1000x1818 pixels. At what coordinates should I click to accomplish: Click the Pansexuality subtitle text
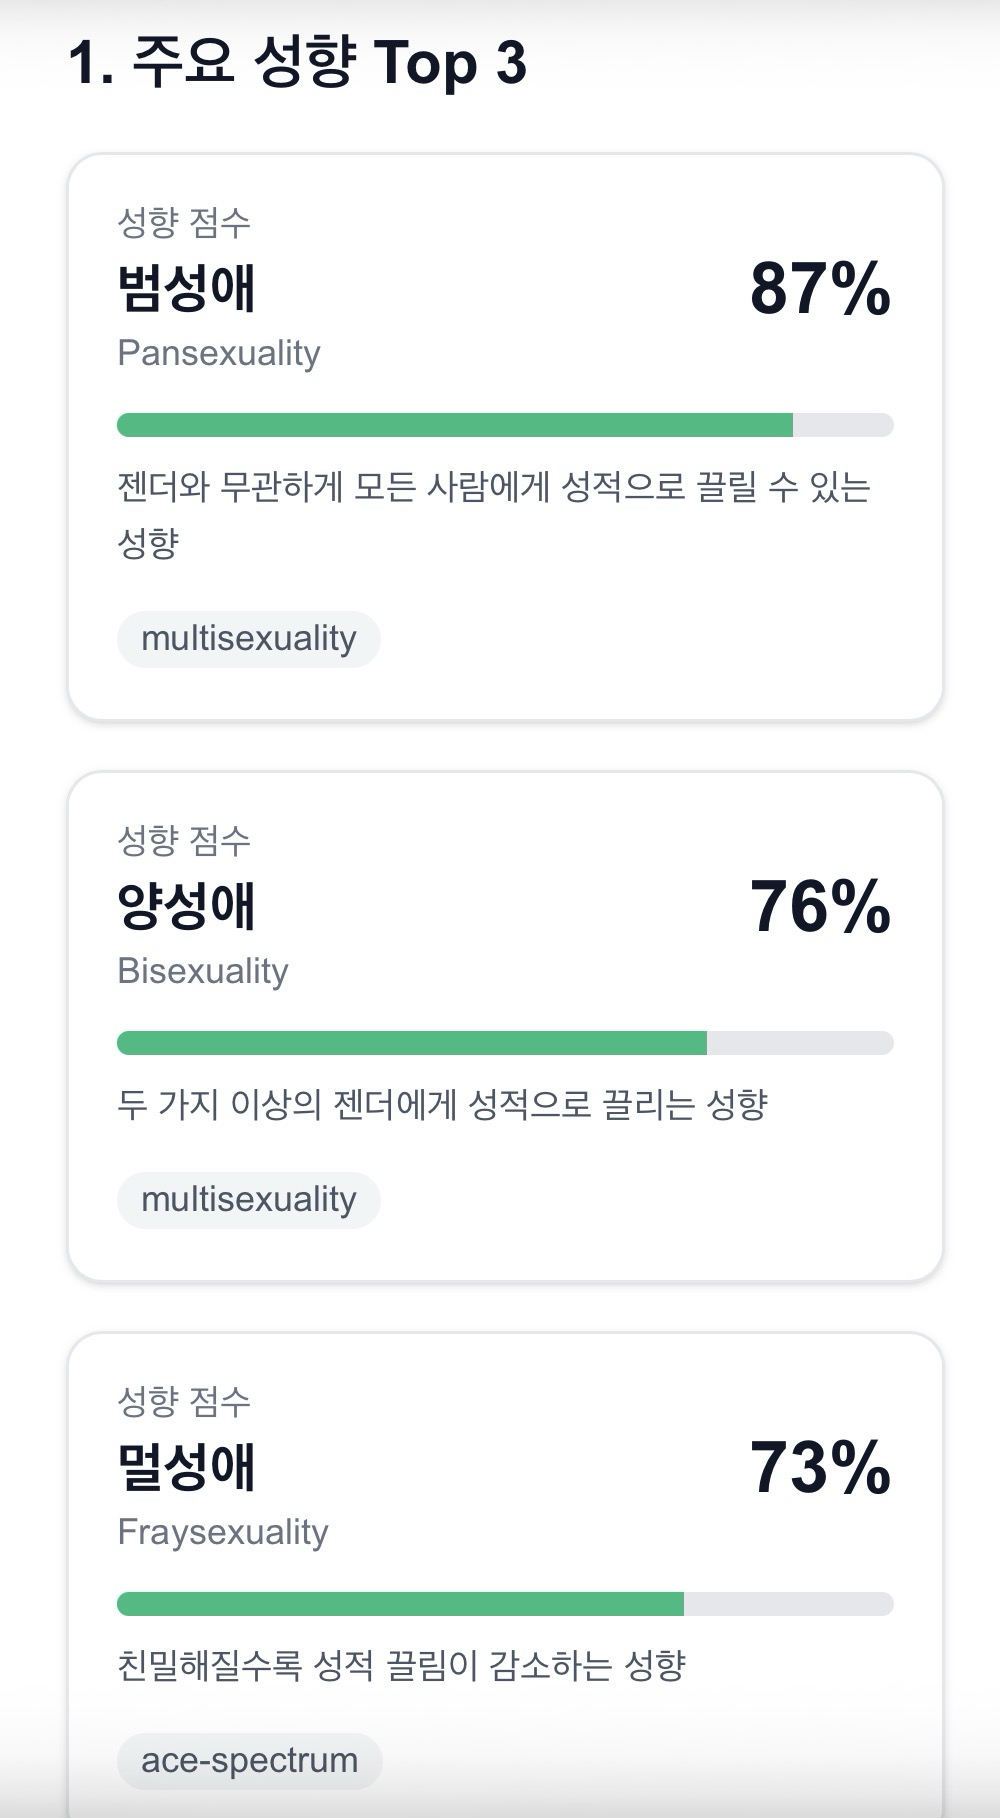tap(219, 353)
